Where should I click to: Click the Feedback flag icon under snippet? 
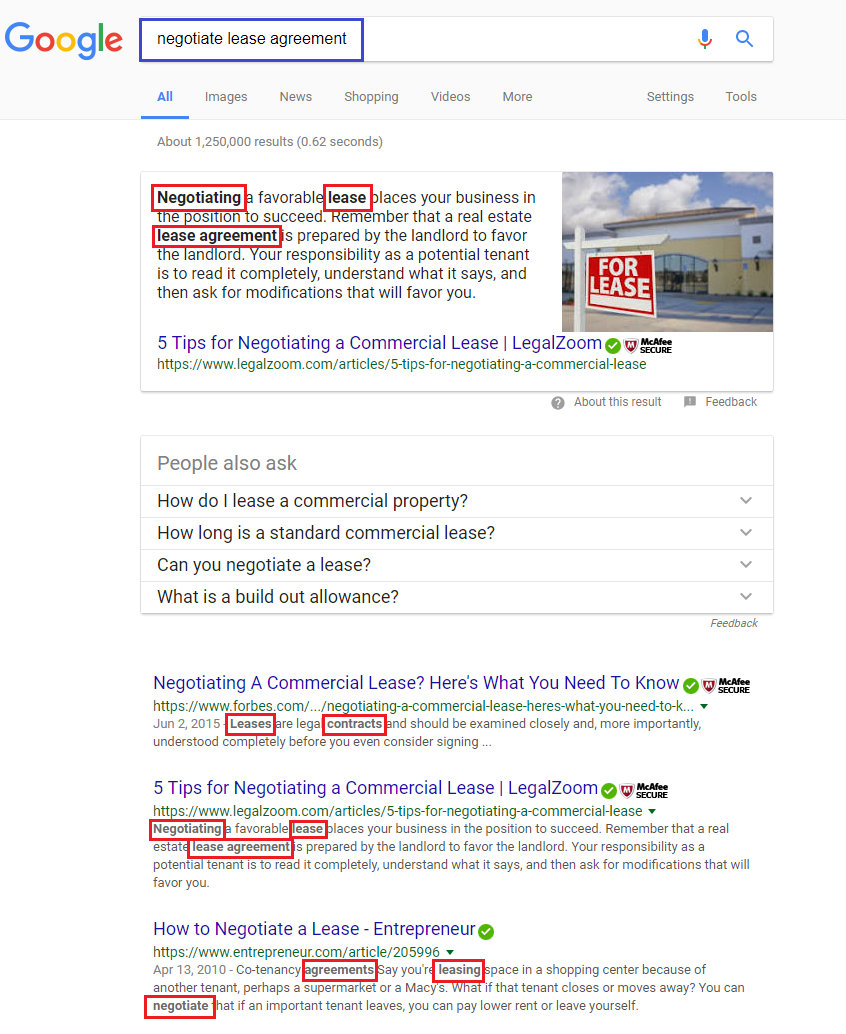click(690, 402)
